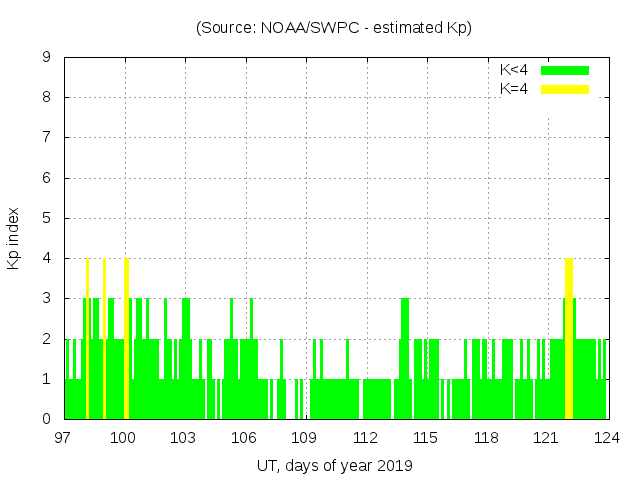
Task: Click the y-axis tick label 7
Action: pos(46,137)
